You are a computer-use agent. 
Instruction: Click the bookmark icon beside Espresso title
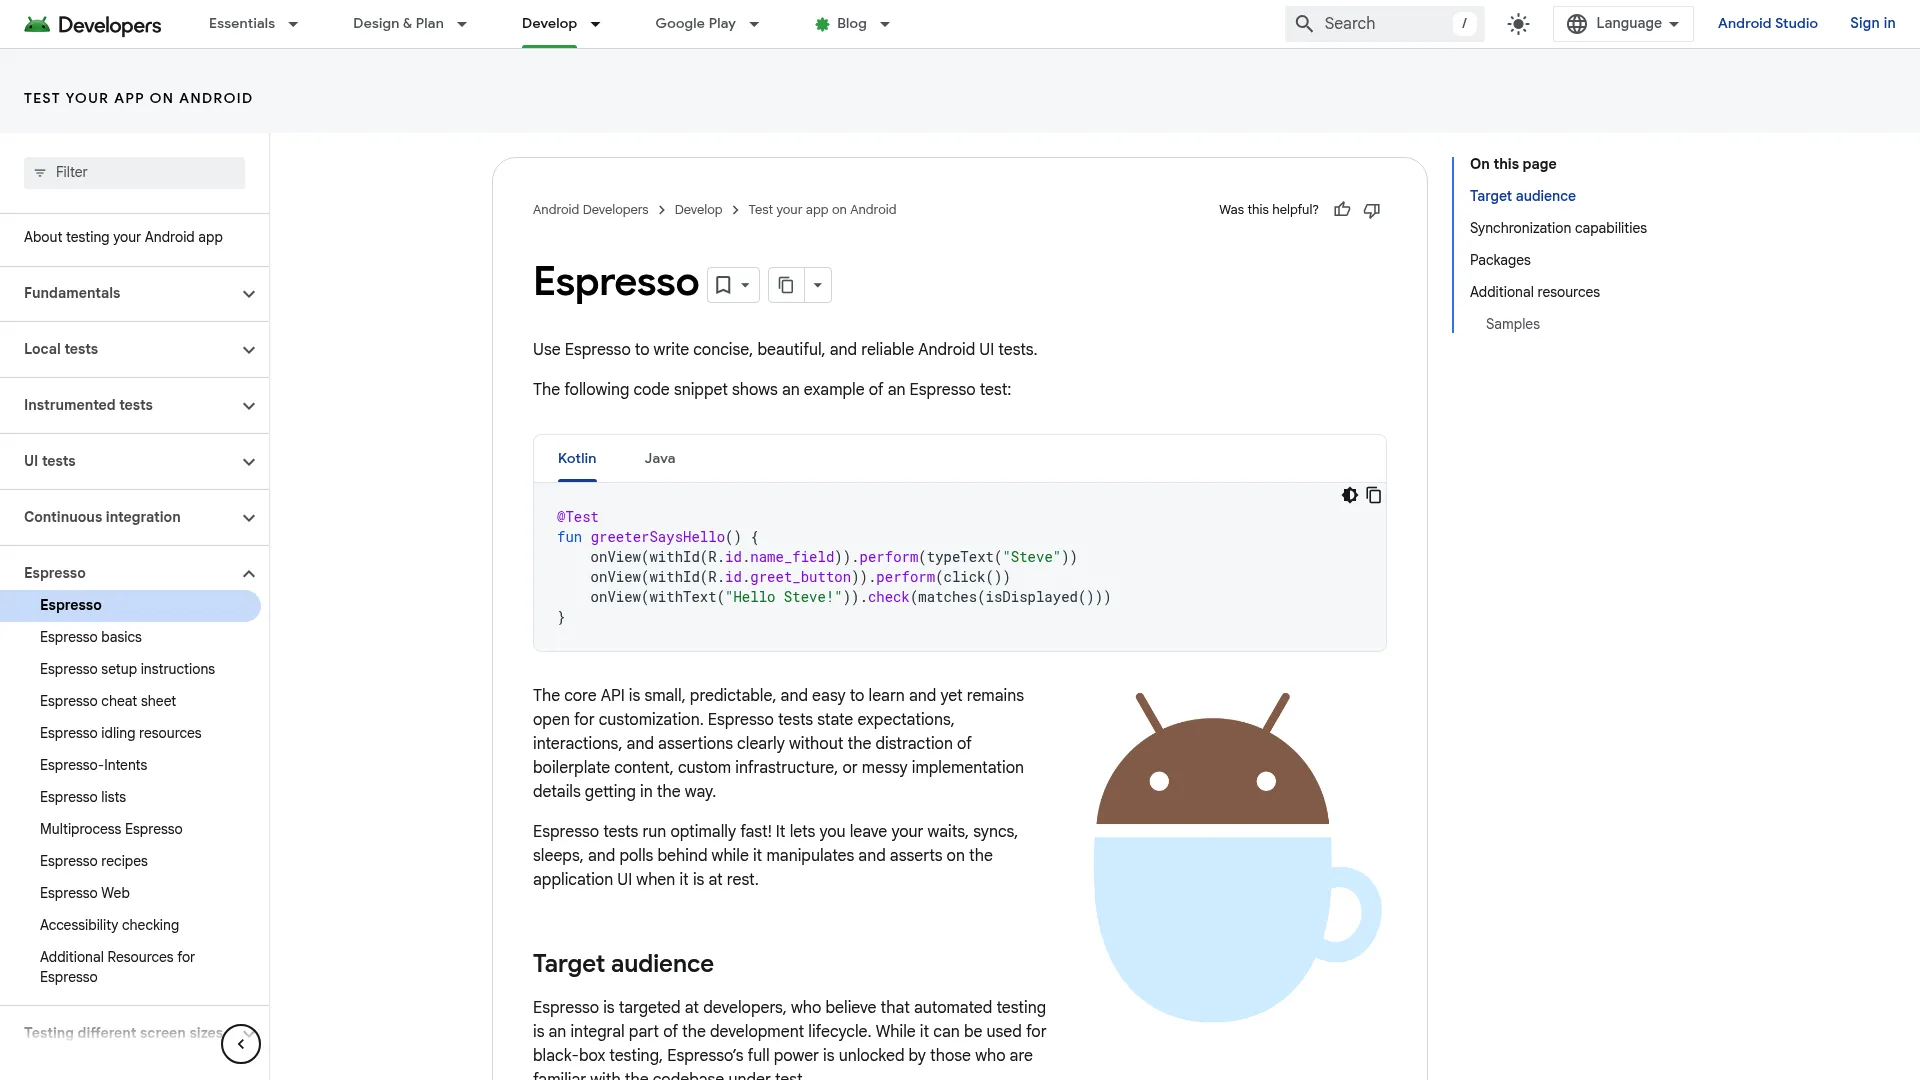tap(723, 285)
